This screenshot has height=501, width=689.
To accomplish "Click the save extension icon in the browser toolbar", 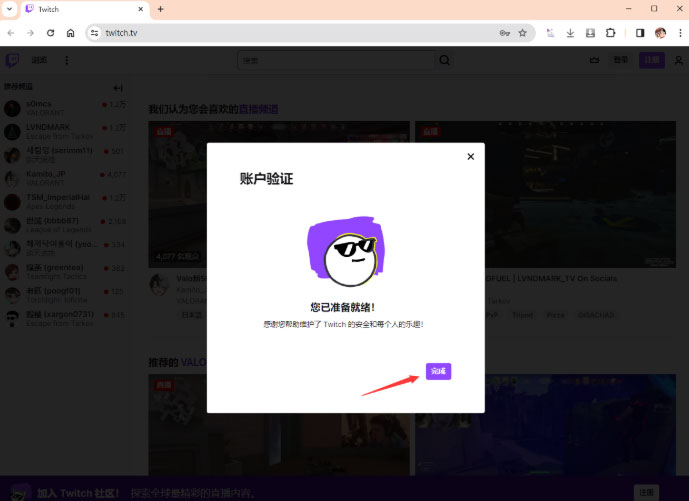I will click(590, 33).
